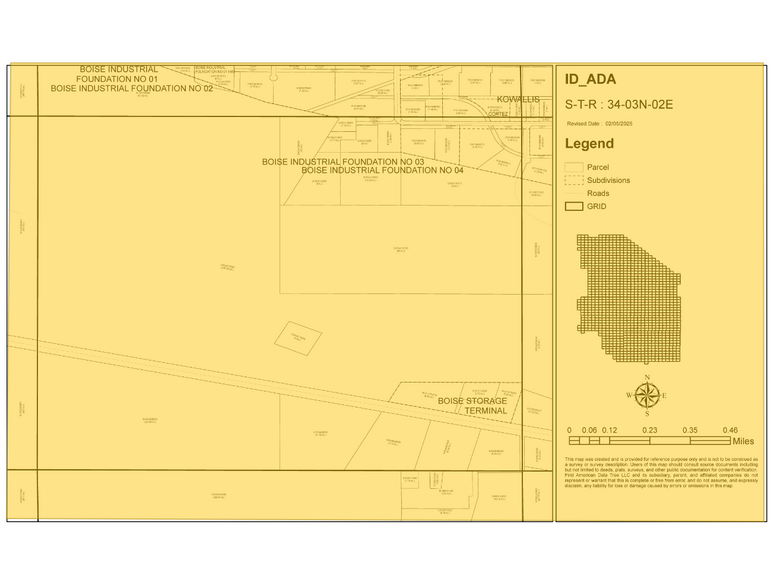
Task: Click the Roads legend line symbol
Action: click(x=574, y=193)
